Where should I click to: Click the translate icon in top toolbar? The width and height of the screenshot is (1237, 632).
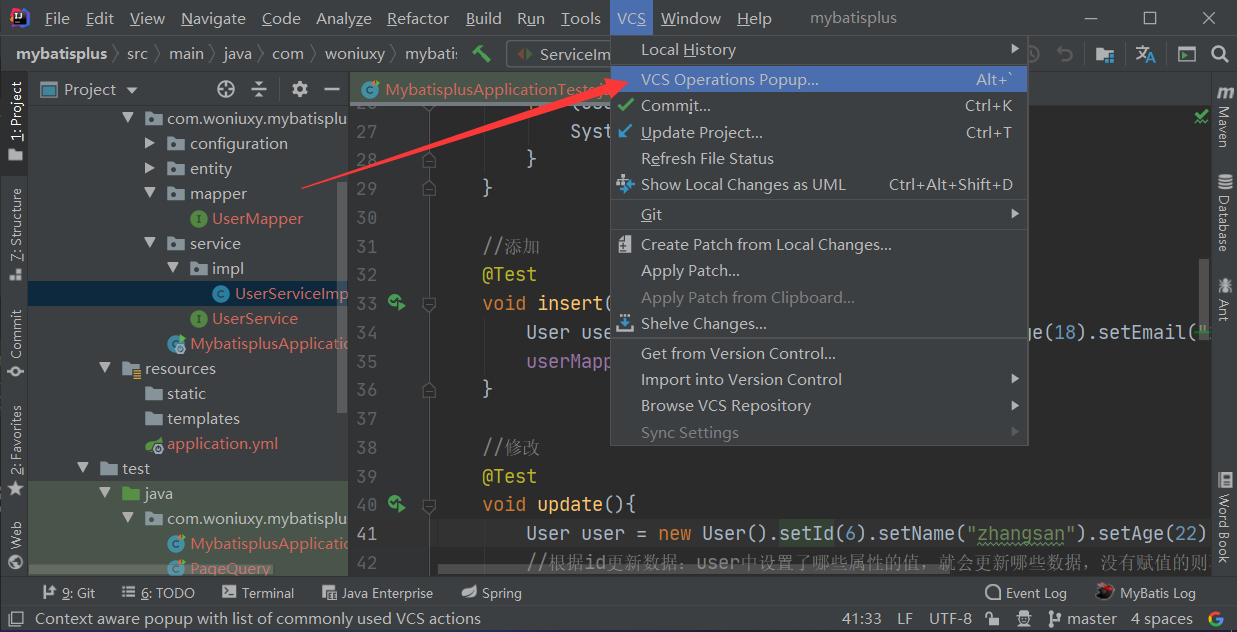pyautogui.click(x=1146, y=54)
